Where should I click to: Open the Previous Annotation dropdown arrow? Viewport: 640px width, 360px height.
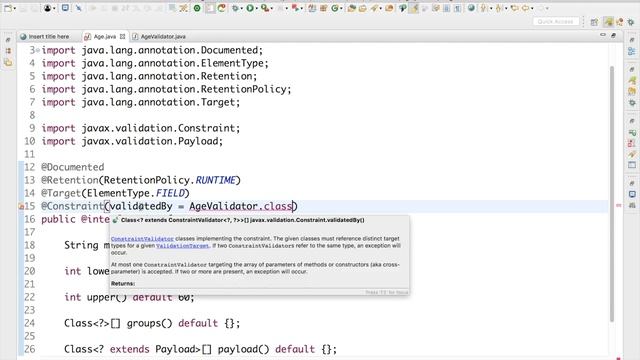point(506,9)
